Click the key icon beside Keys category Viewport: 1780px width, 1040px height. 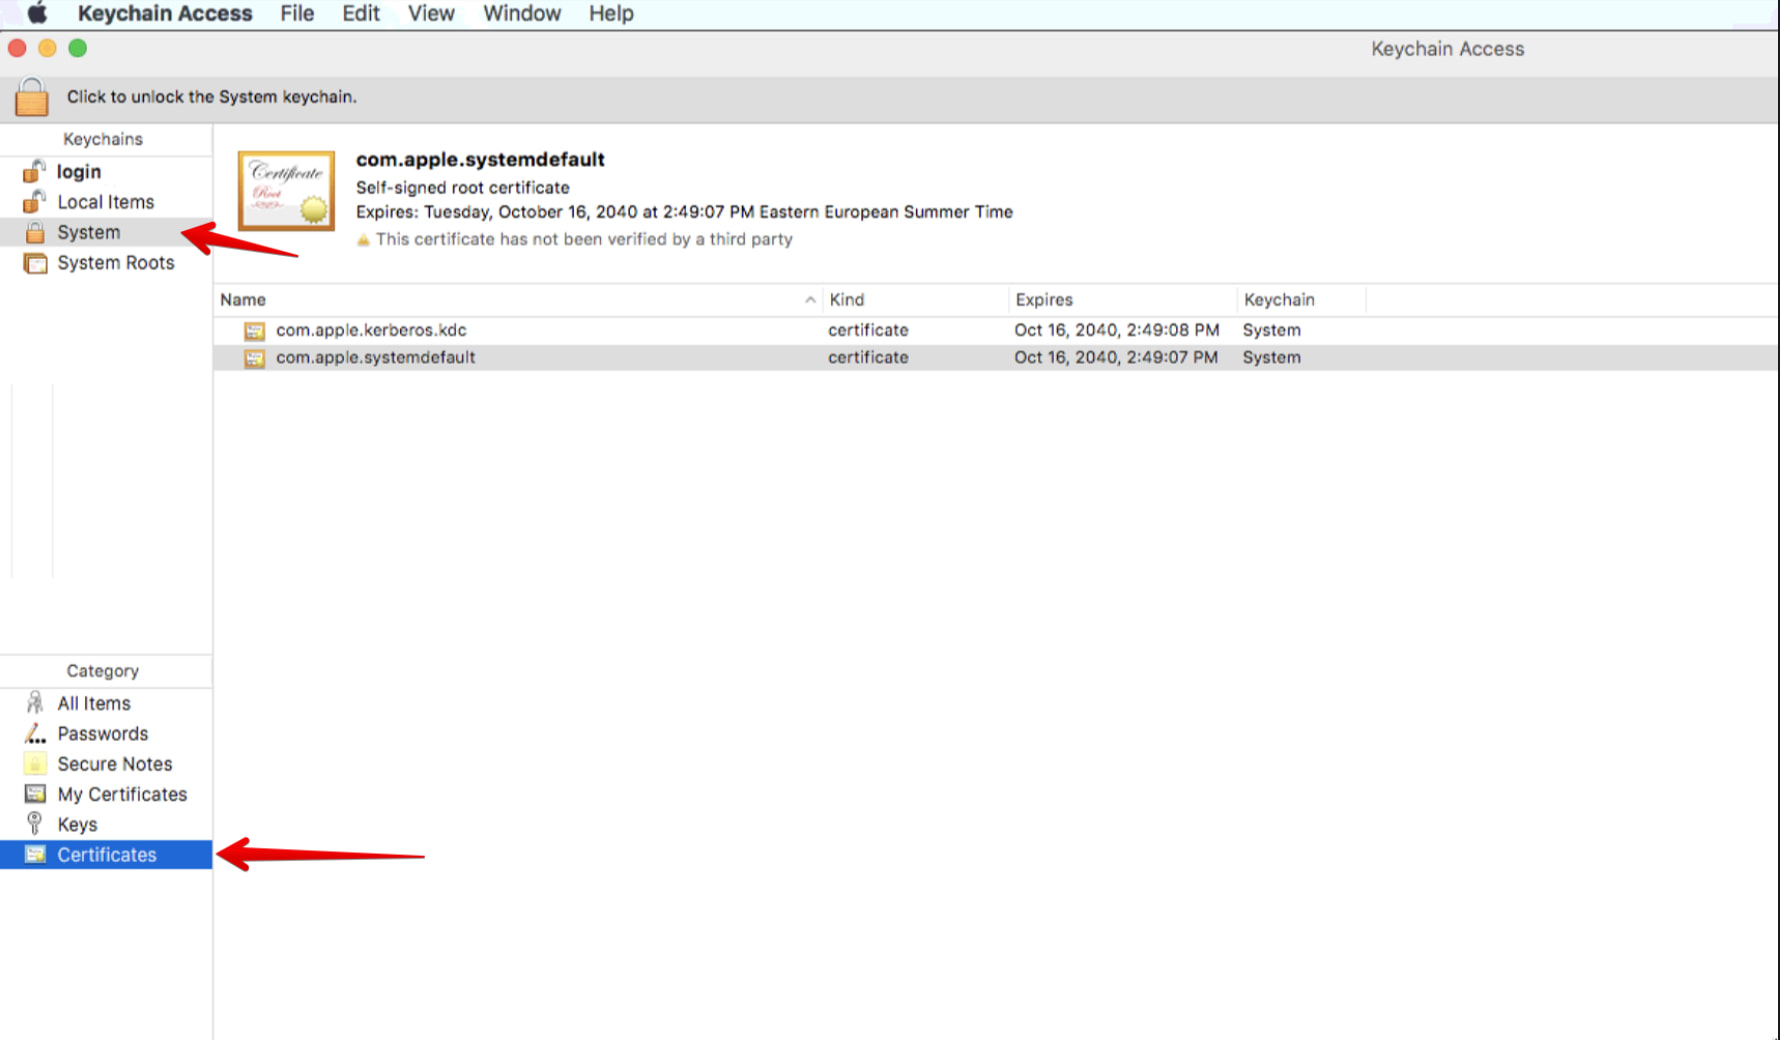(33, 823)
